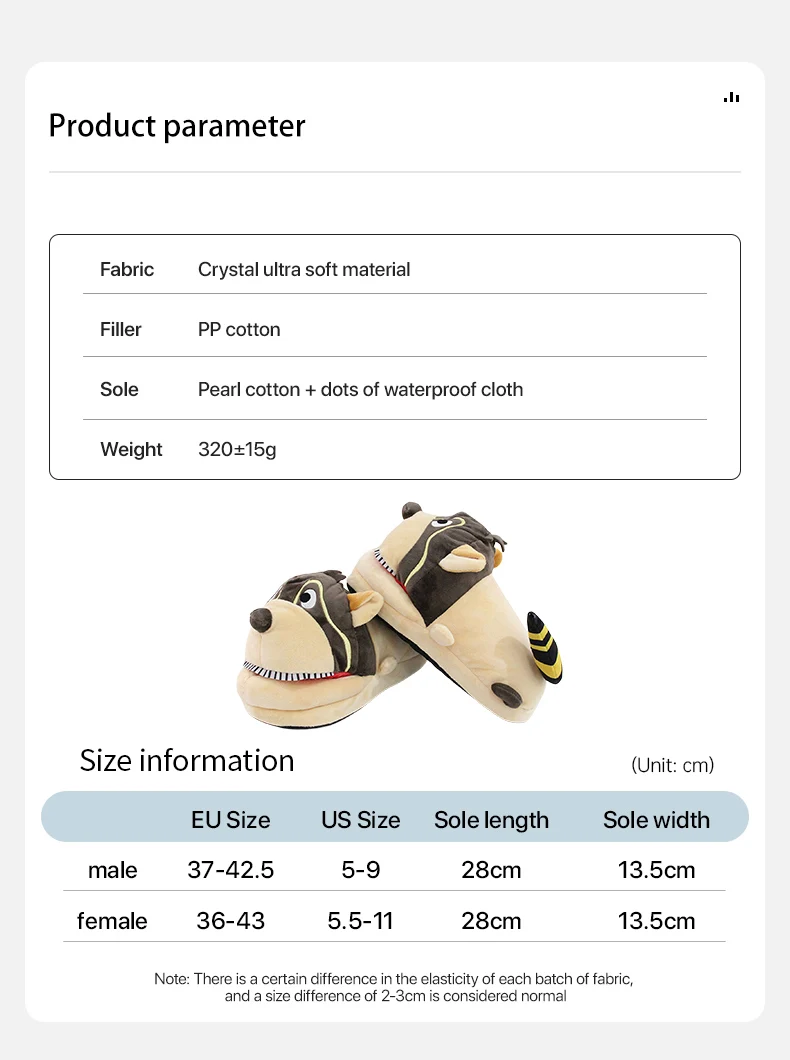The height and width of the screenshot is (1060, 790).
Task: Select the Filler row label
Action: click(x=121, y=329)
